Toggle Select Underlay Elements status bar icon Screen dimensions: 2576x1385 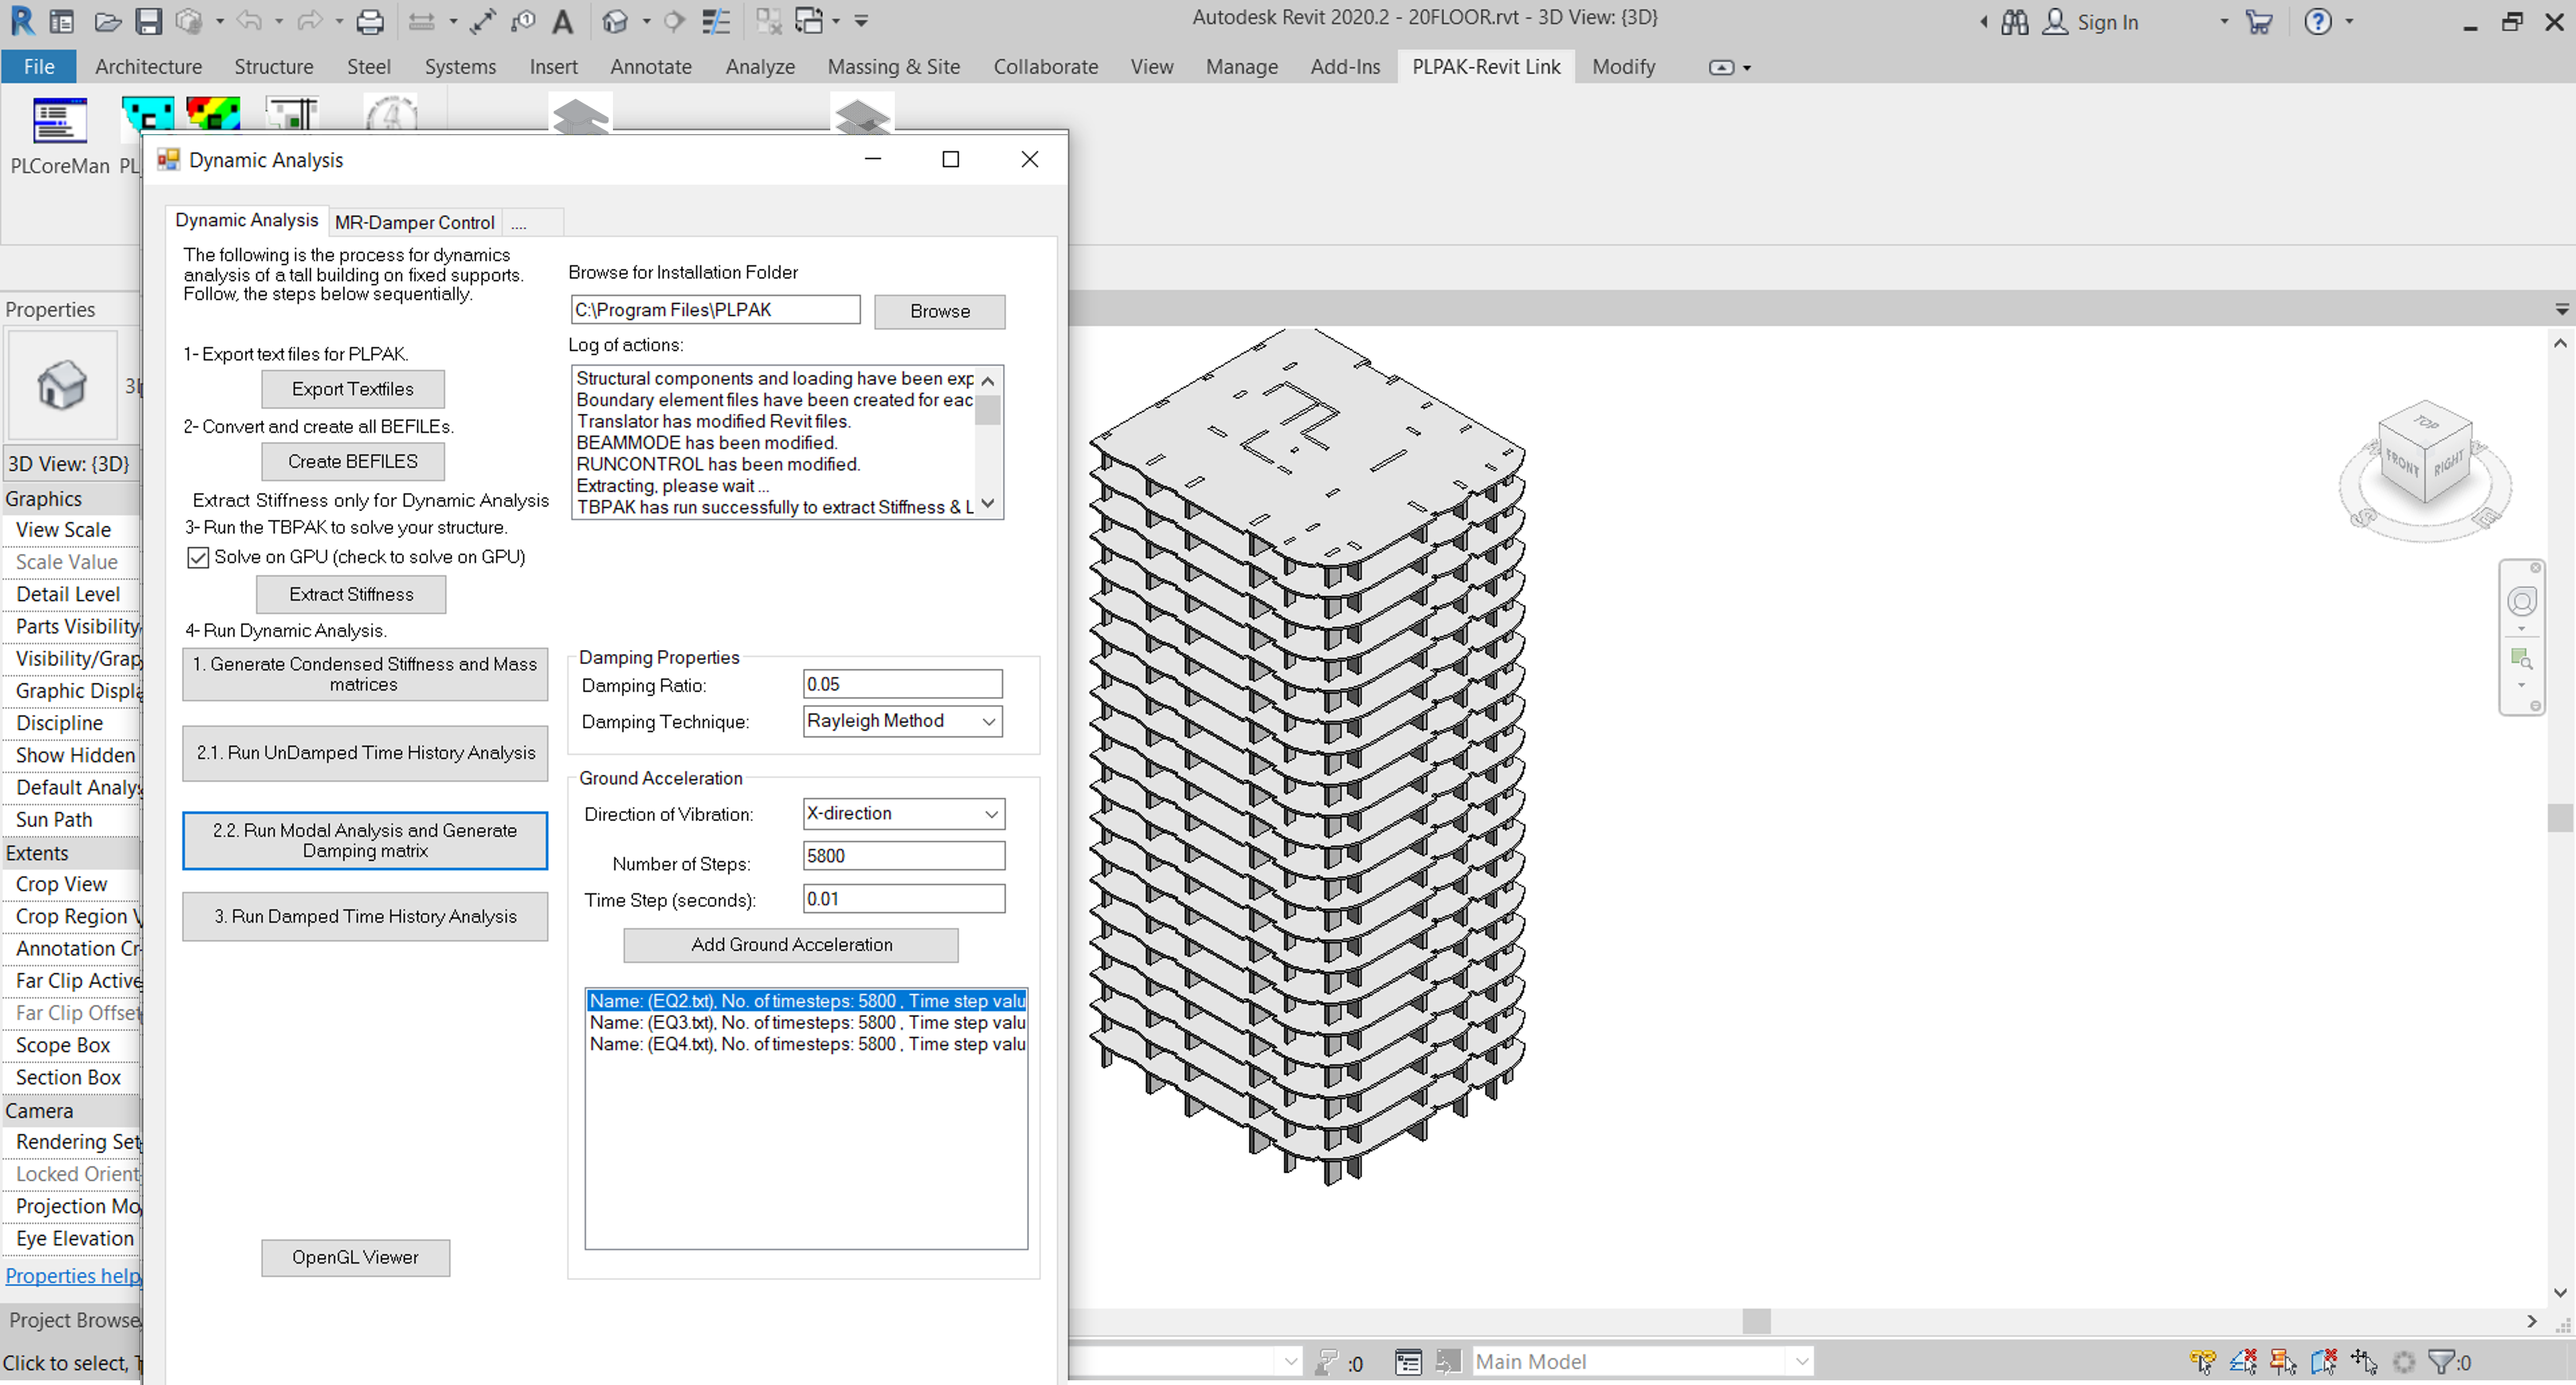click(2243, 1361)
